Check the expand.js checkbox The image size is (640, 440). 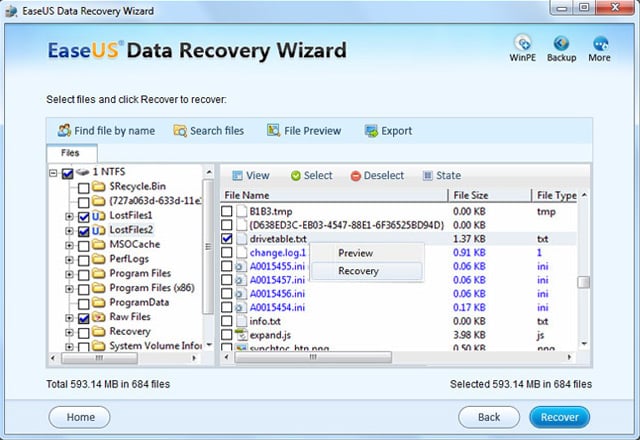point(227,335)
